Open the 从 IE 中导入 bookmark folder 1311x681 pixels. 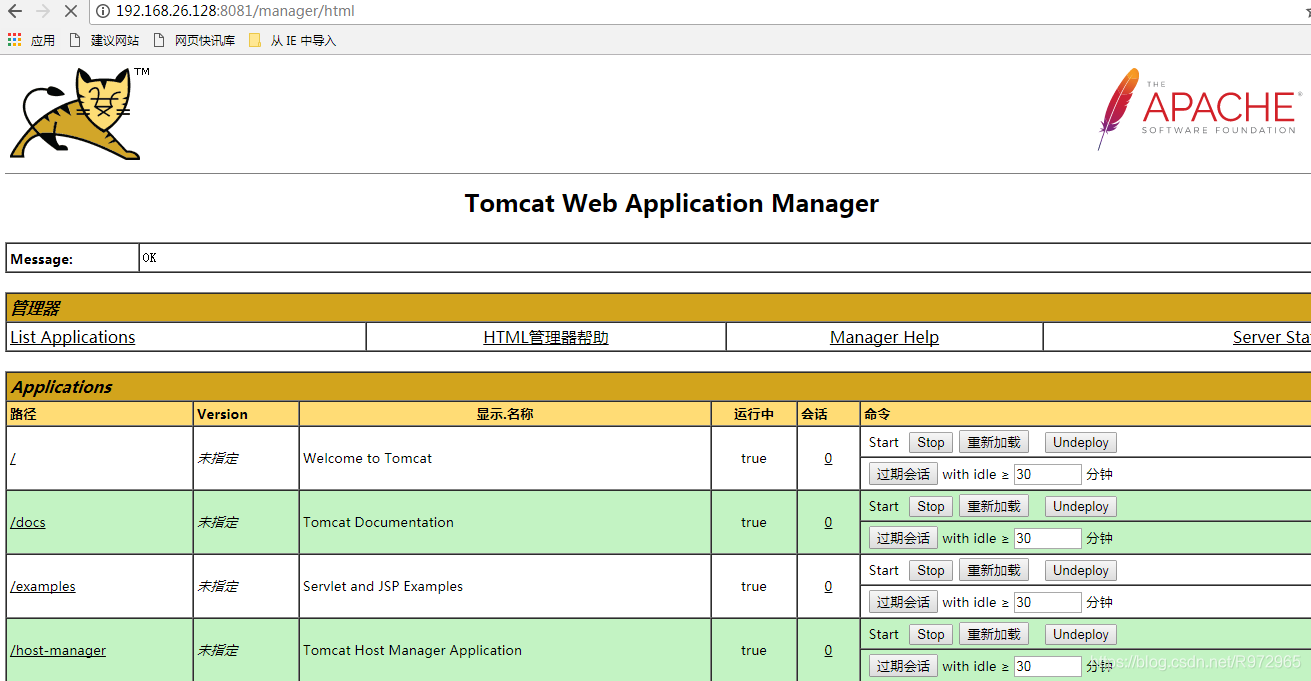click(x=292, y=40)
